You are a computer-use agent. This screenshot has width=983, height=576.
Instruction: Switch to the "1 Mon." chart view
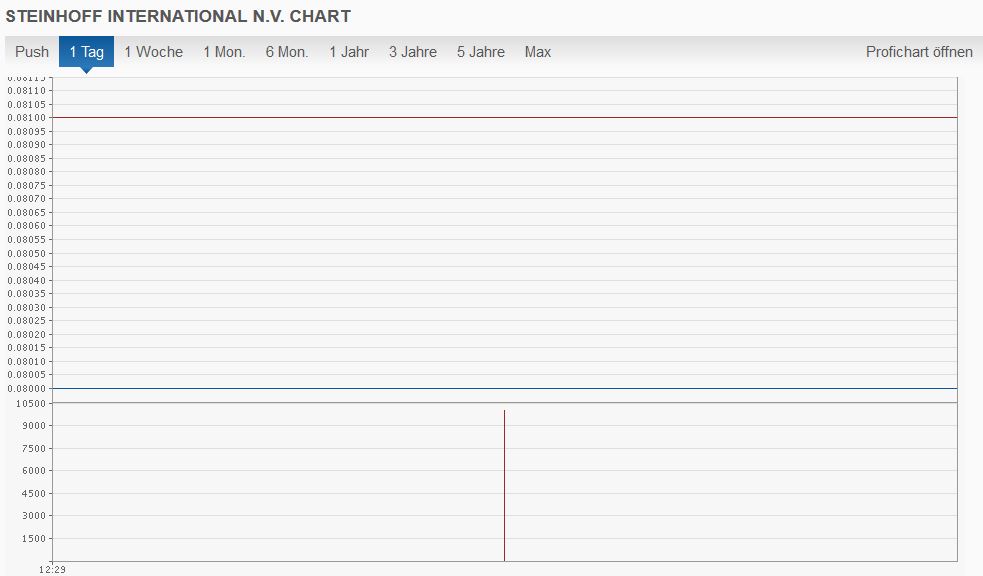(x=224, y=51)
